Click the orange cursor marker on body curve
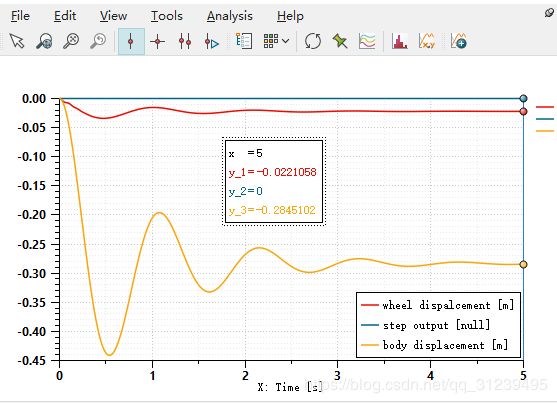Viewport: 557px width, 403px height. pos(523,264)
